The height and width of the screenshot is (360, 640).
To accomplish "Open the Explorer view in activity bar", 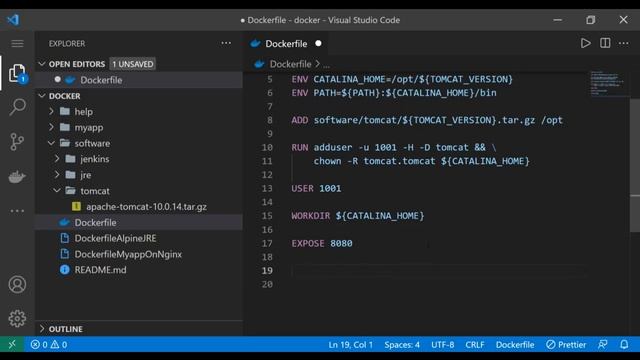I will (x=17, y=73).
